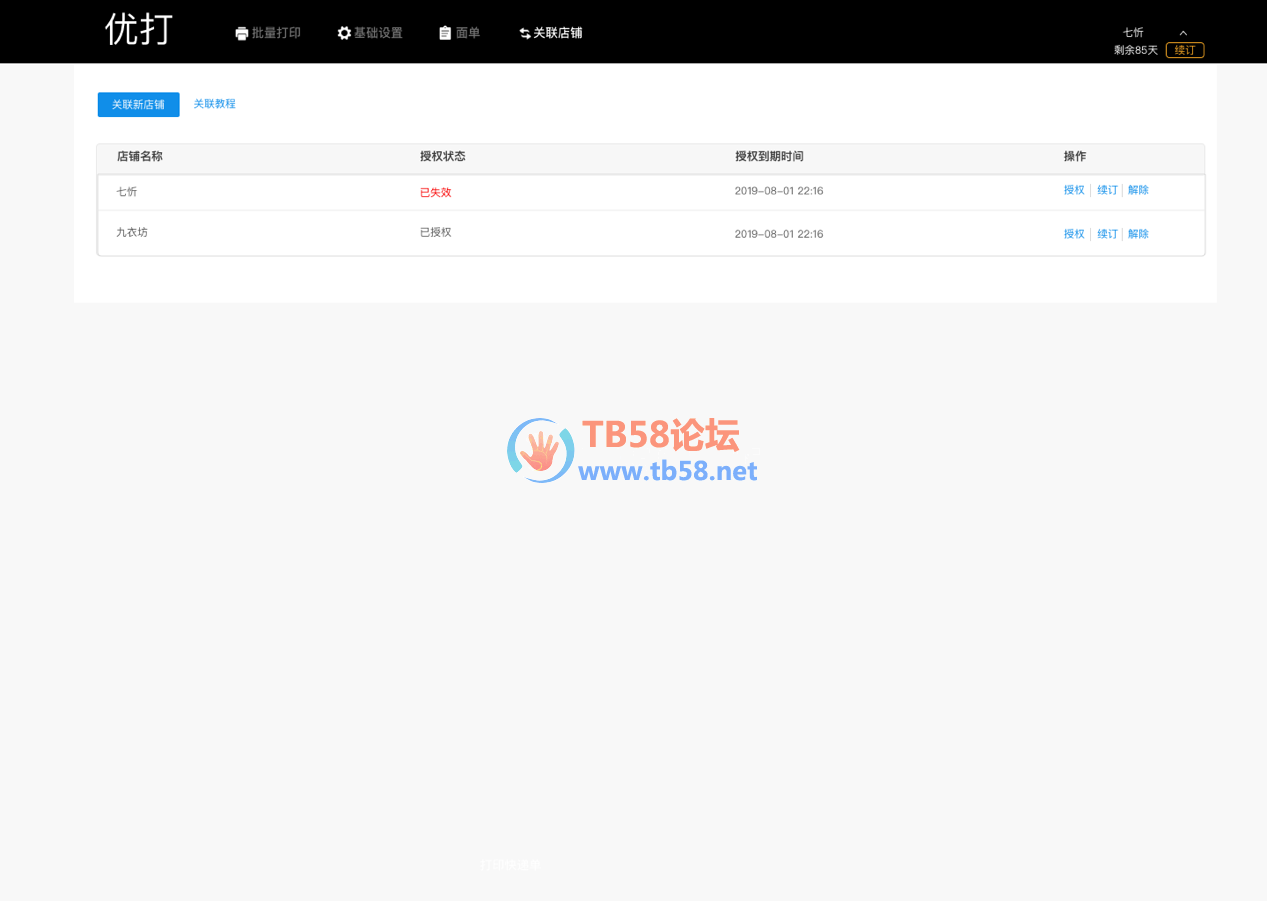
Task: Click the 授权到期时间 column header
Action: (x=769, y=157)
